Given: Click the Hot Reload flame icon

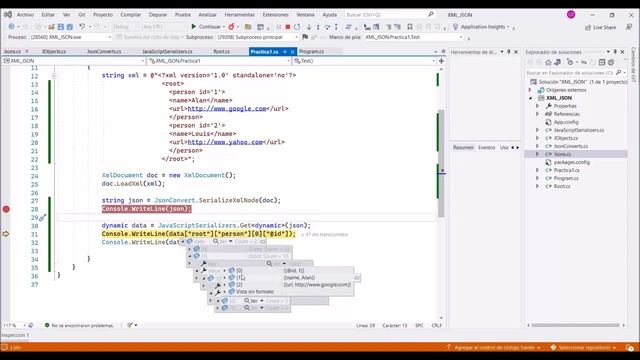Looking at the screenshot, I should click(231, 27).
